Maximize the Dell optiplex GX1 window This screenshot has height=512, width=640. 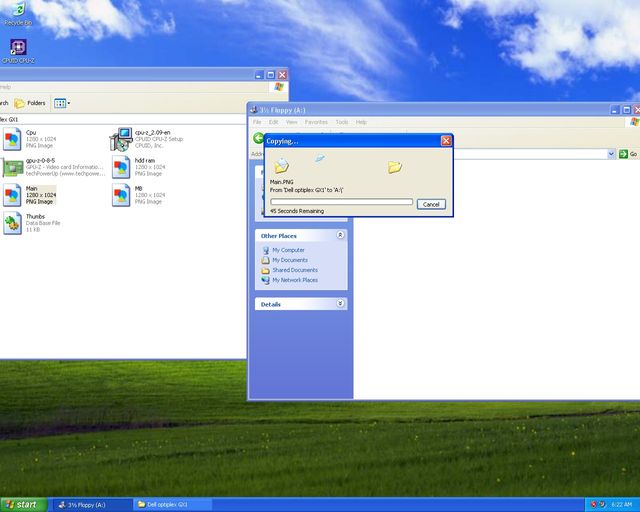pos(270,75)
